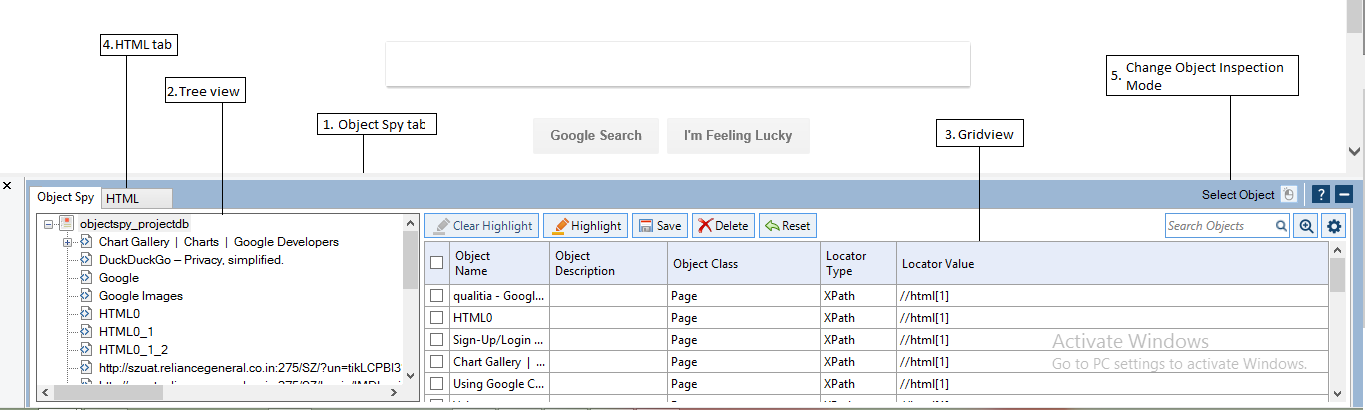
Task: Click the zoom magnifier icon next to the search box
Action: (x=1306, y=226)
